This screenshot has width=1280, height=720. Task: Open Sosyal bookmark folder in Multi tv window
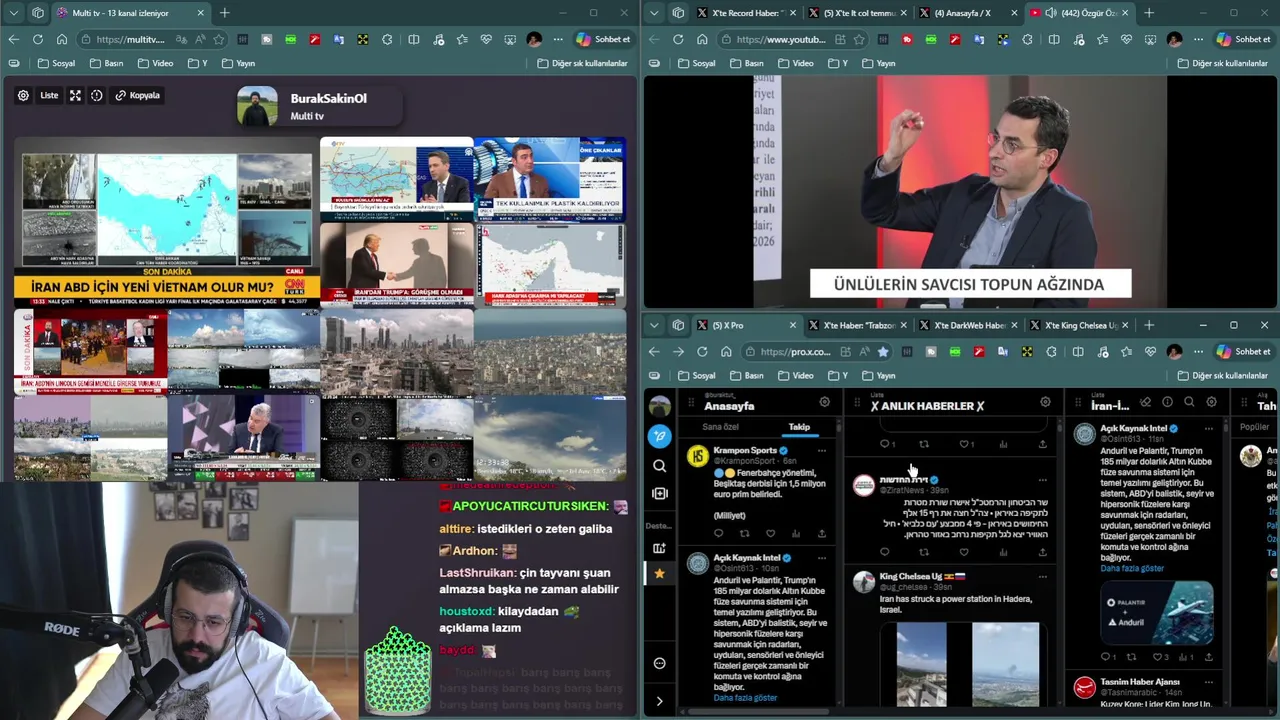pyautogui.click(x=56, y=63)
